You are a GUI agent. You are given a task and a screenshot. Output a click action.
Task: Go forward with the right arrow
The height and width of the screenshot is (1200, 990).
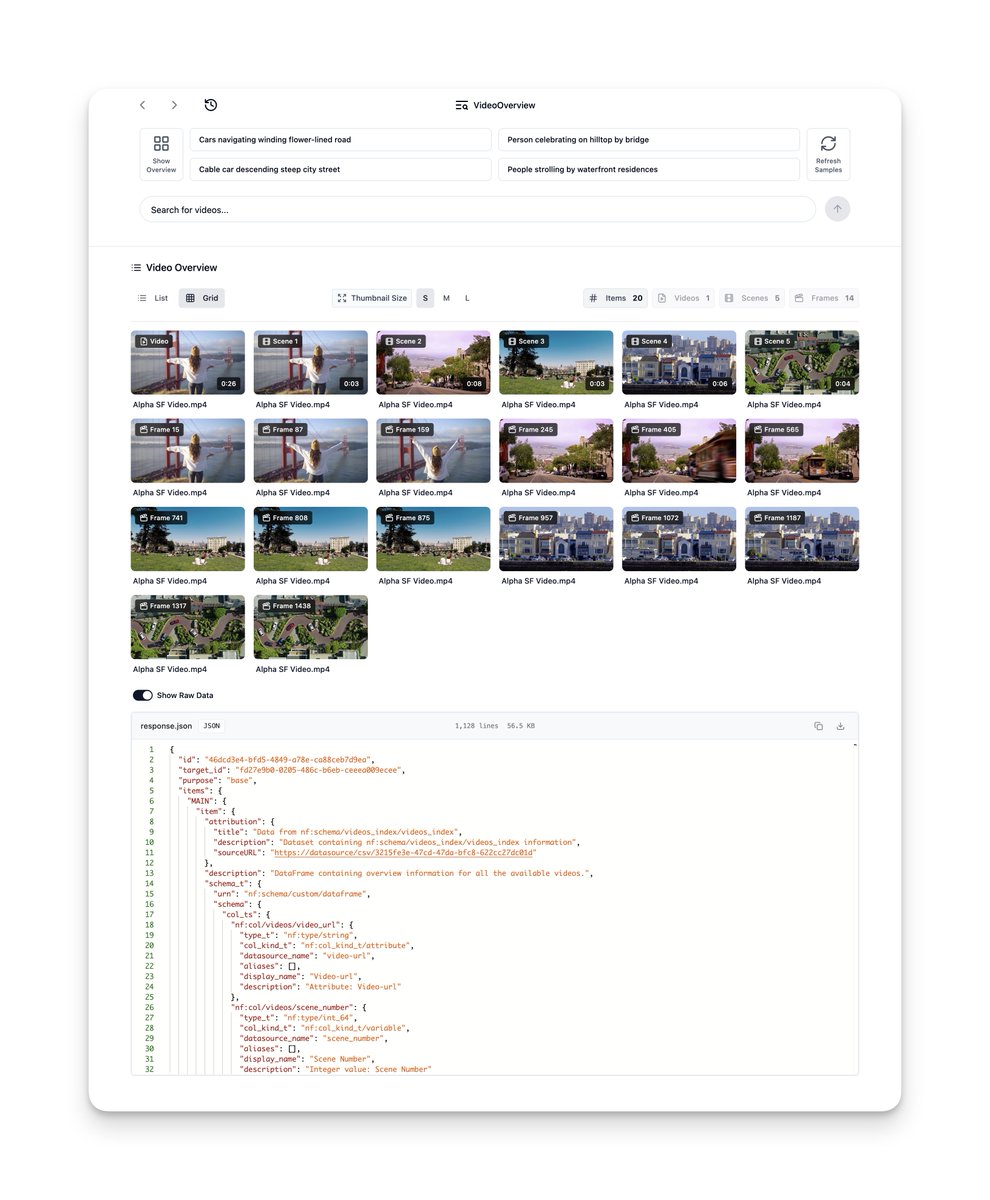tap(174, 105)
